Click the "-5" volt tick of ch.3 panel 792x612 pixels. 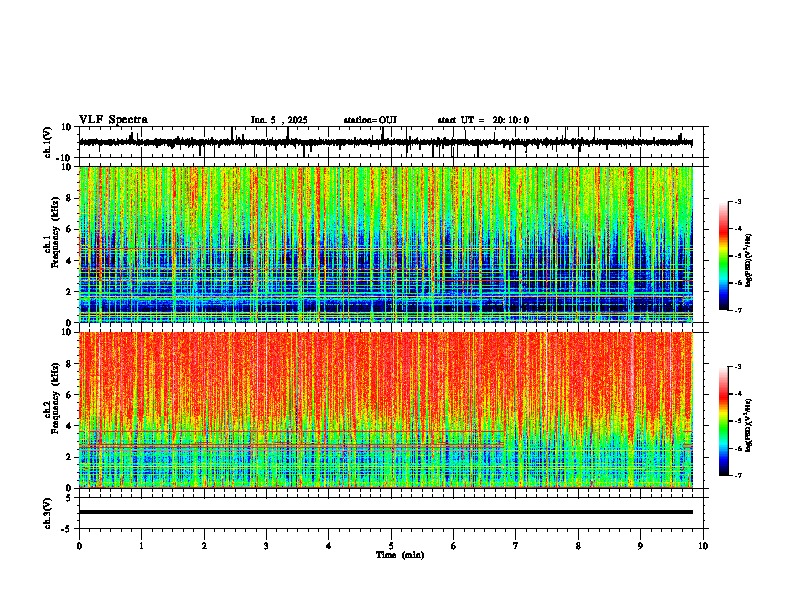pyautogui.click(x=67, y=528)
